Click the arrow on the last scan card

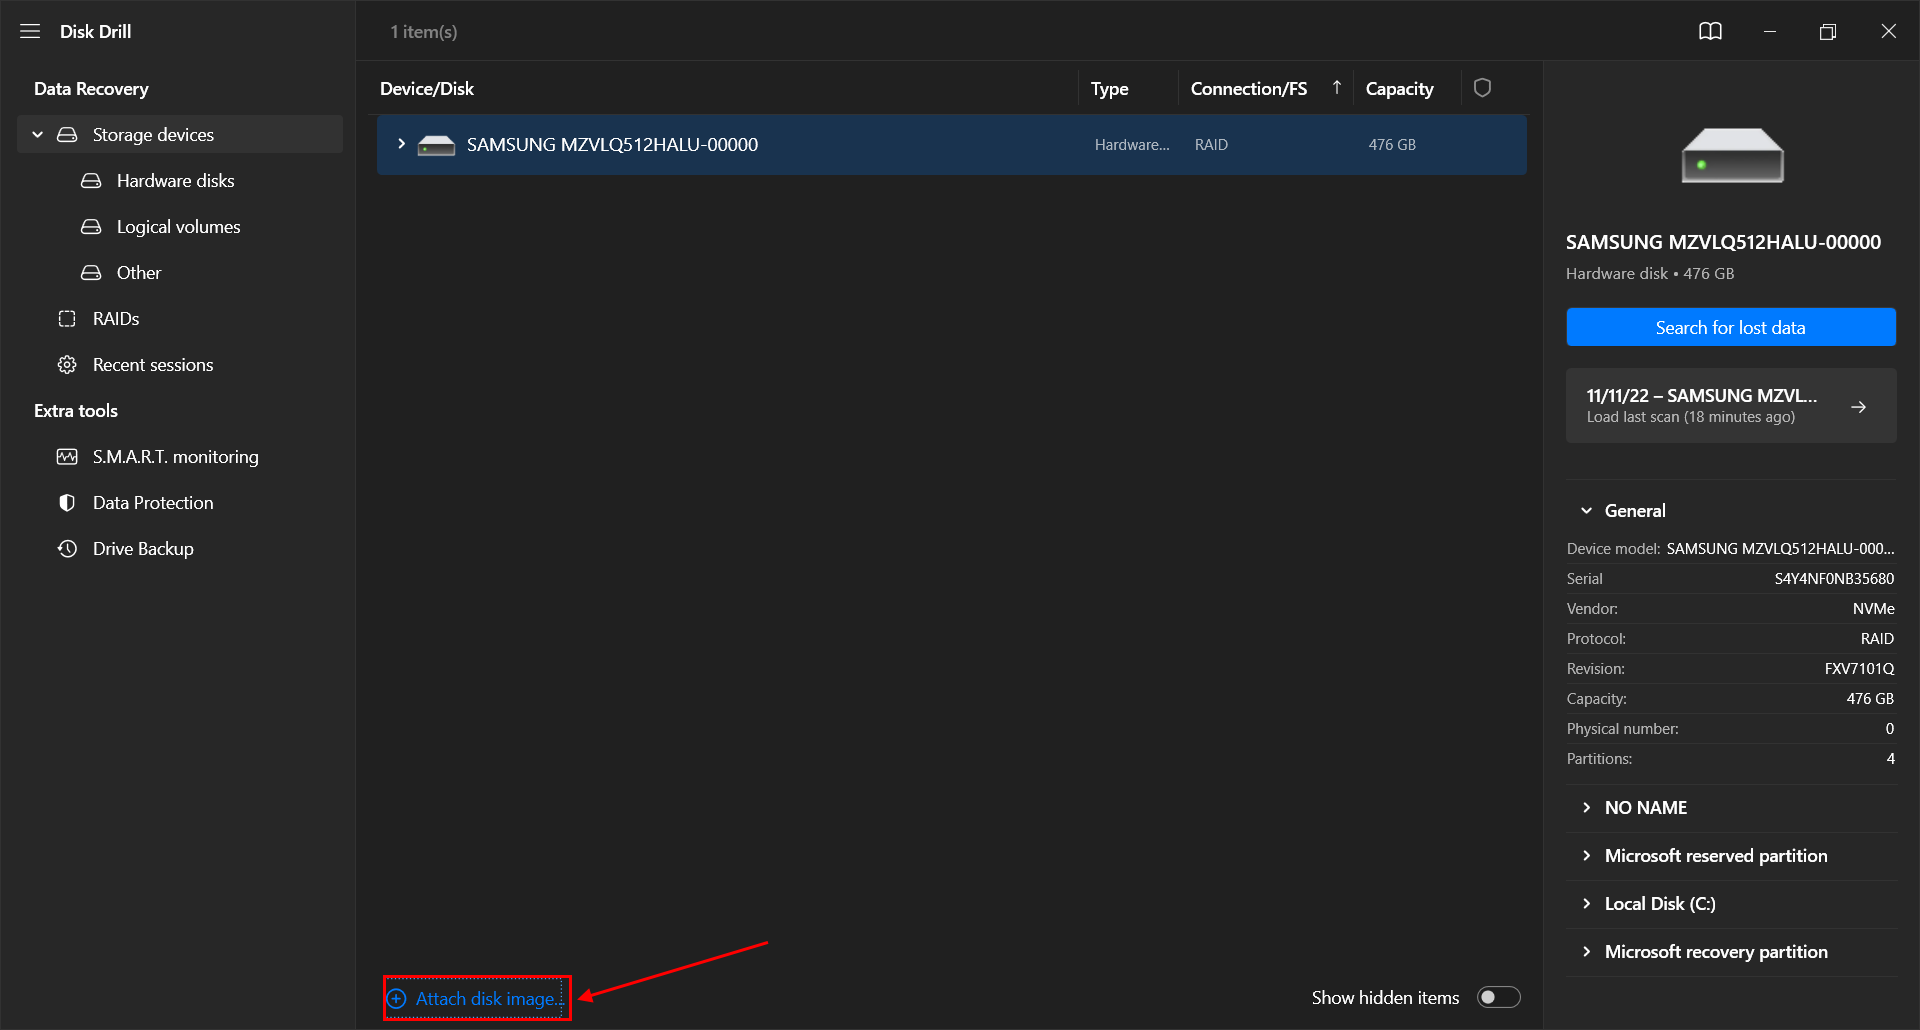point(1858,407)
